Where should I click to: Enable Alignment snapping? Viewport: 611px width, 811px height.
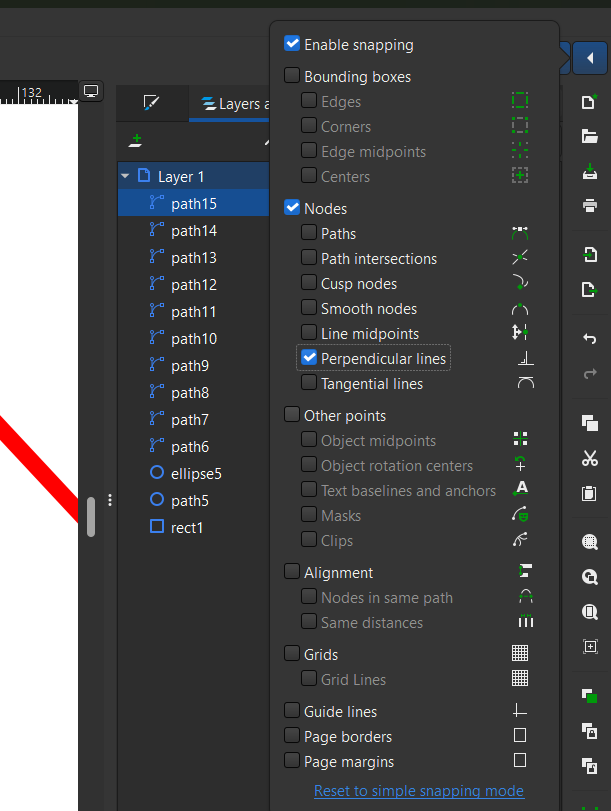pos(292,572)
